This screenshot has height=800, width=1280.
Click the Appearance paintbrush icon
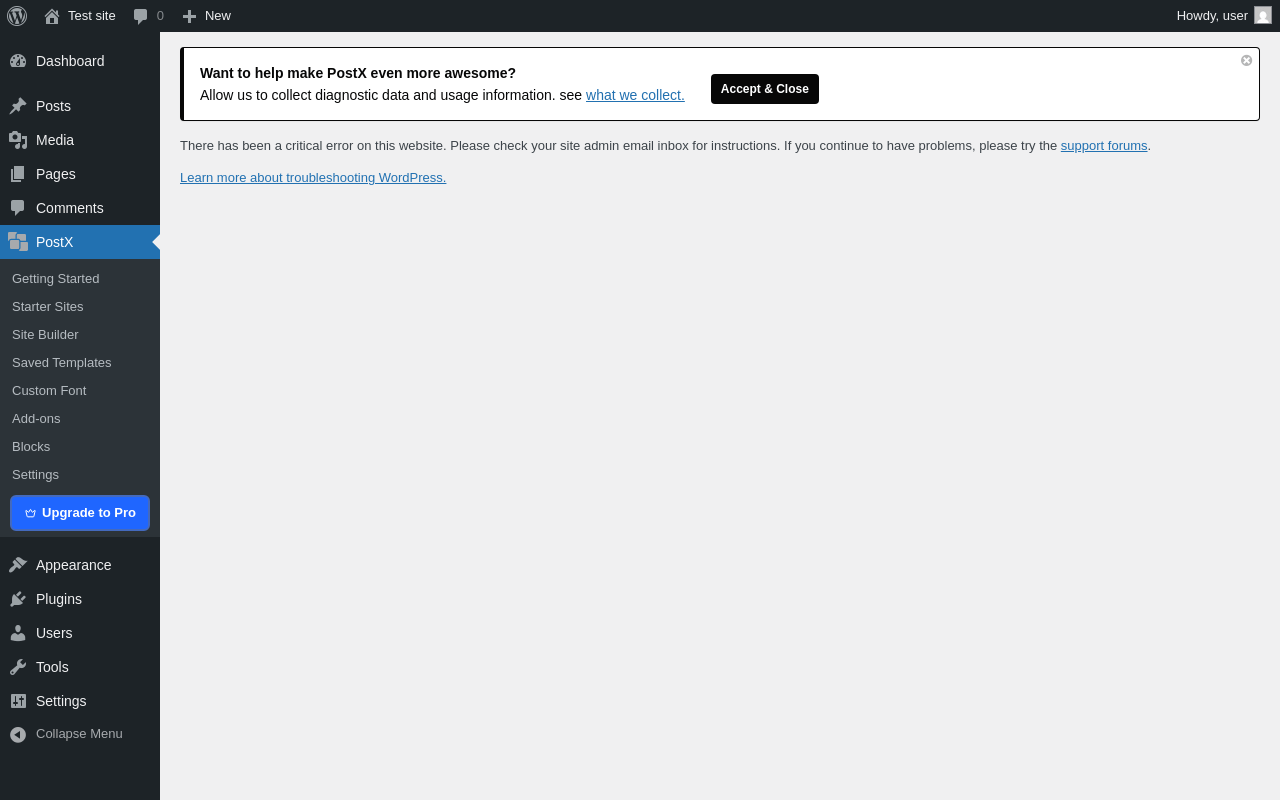click(18, 565)
